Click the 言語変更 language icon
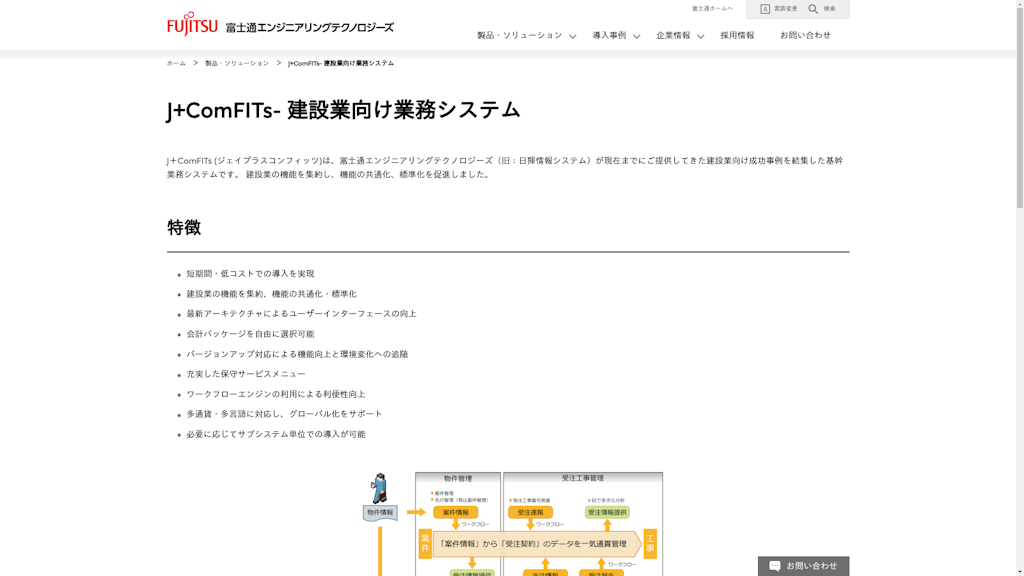The image size is (1024, 576). [765, 9]
